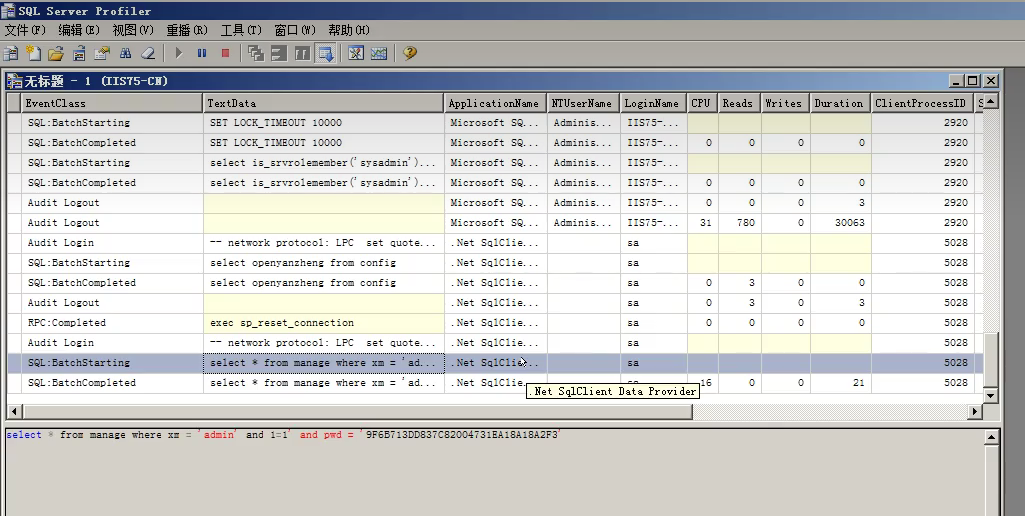Select SQL:BatchStarting SET LOCK_TIMEOUT 10000 row

click(495, 122)
